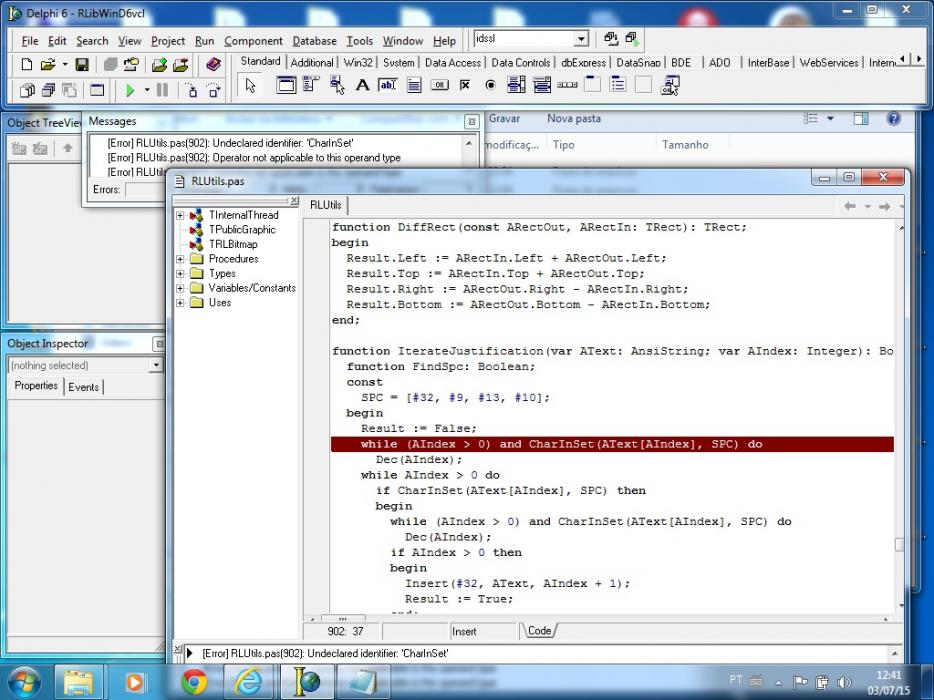Image resolution: width=934 pixels, height=700 pixels.
Task: Run the project with green arrow
Action: [130, 90]
